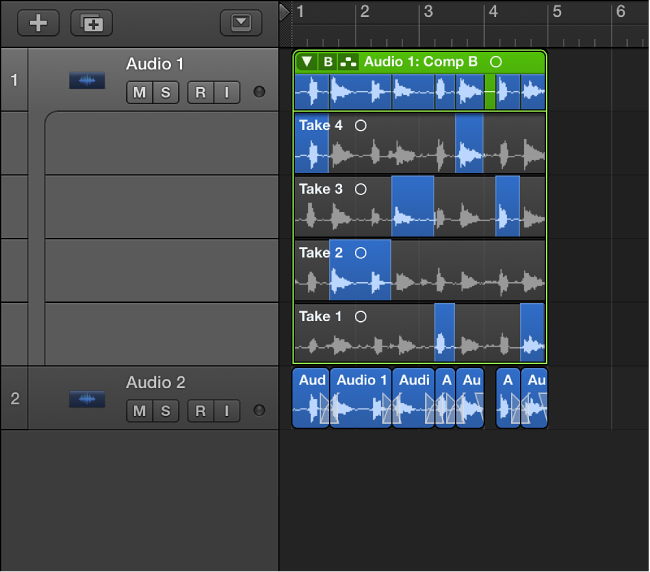Click the Audio 2 track waveform icon
The height and width of the screenshot is (572, 650).
coord(87,399)
